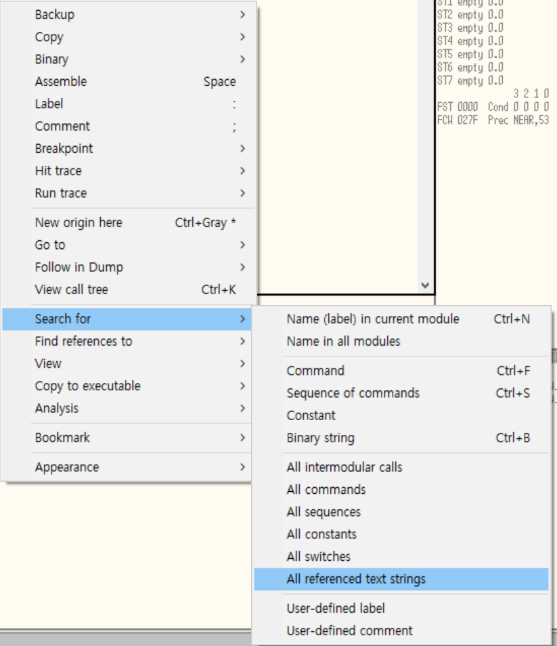Screen dimensions: 557x646
Task: Select All switches
Action: [401, 556]
